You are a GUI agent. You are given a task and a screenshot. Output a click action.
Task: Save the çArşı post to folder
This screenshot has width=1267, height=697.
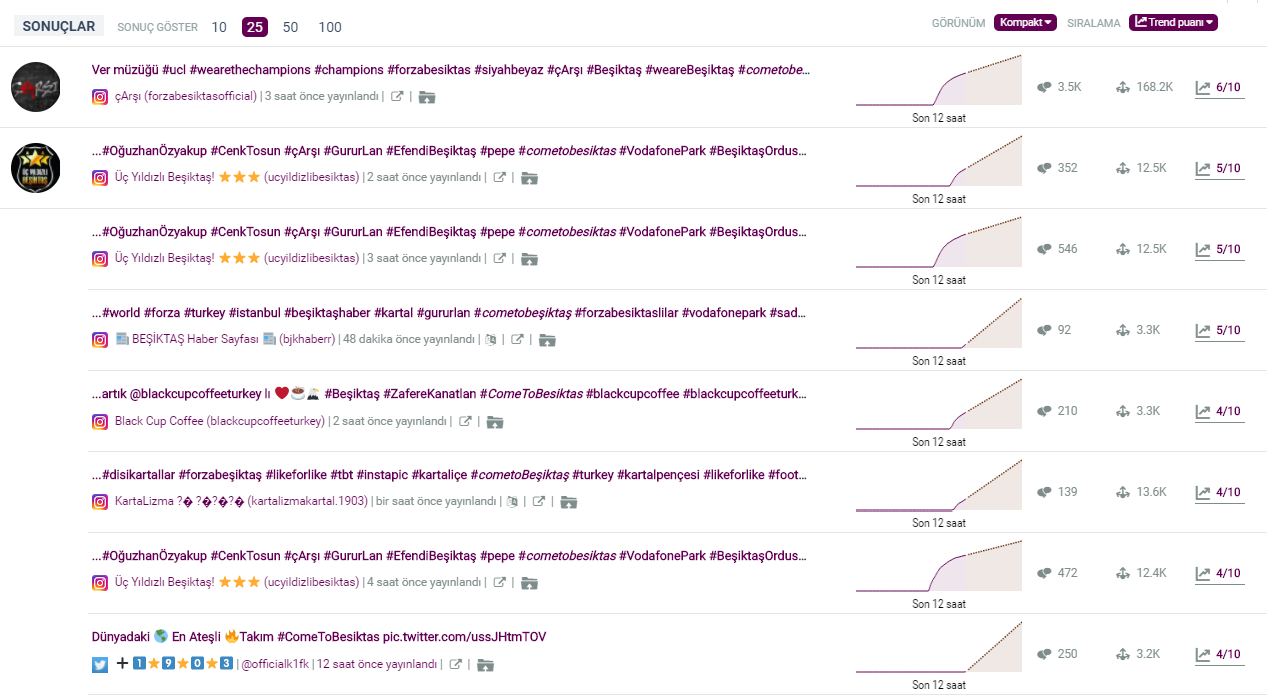click(x=427, y=97)
